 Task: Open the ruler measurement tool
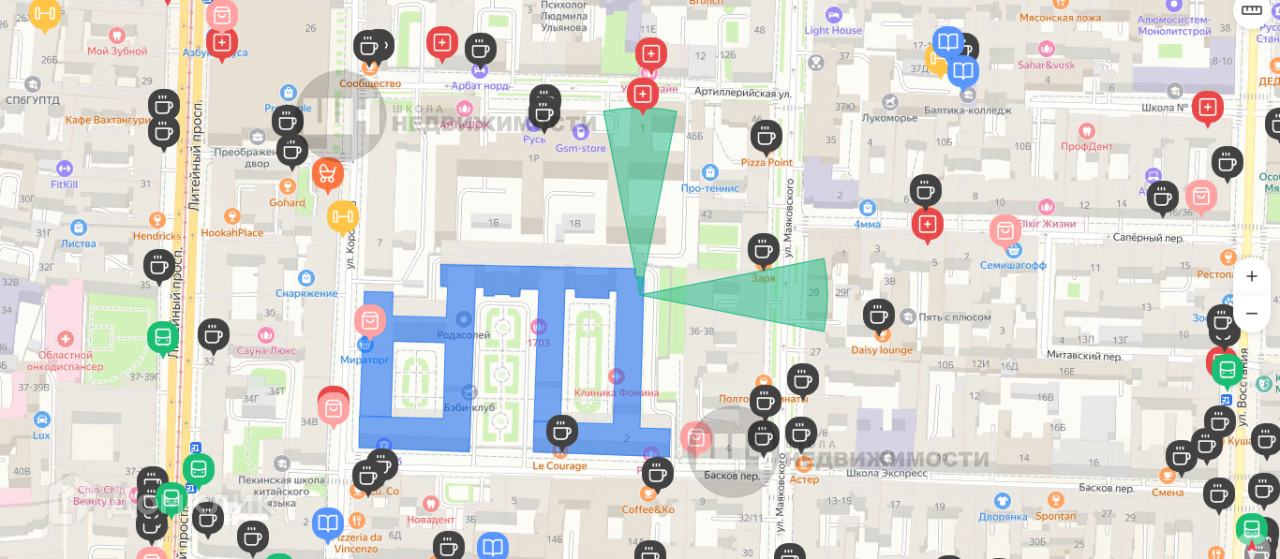[1253, 12]
